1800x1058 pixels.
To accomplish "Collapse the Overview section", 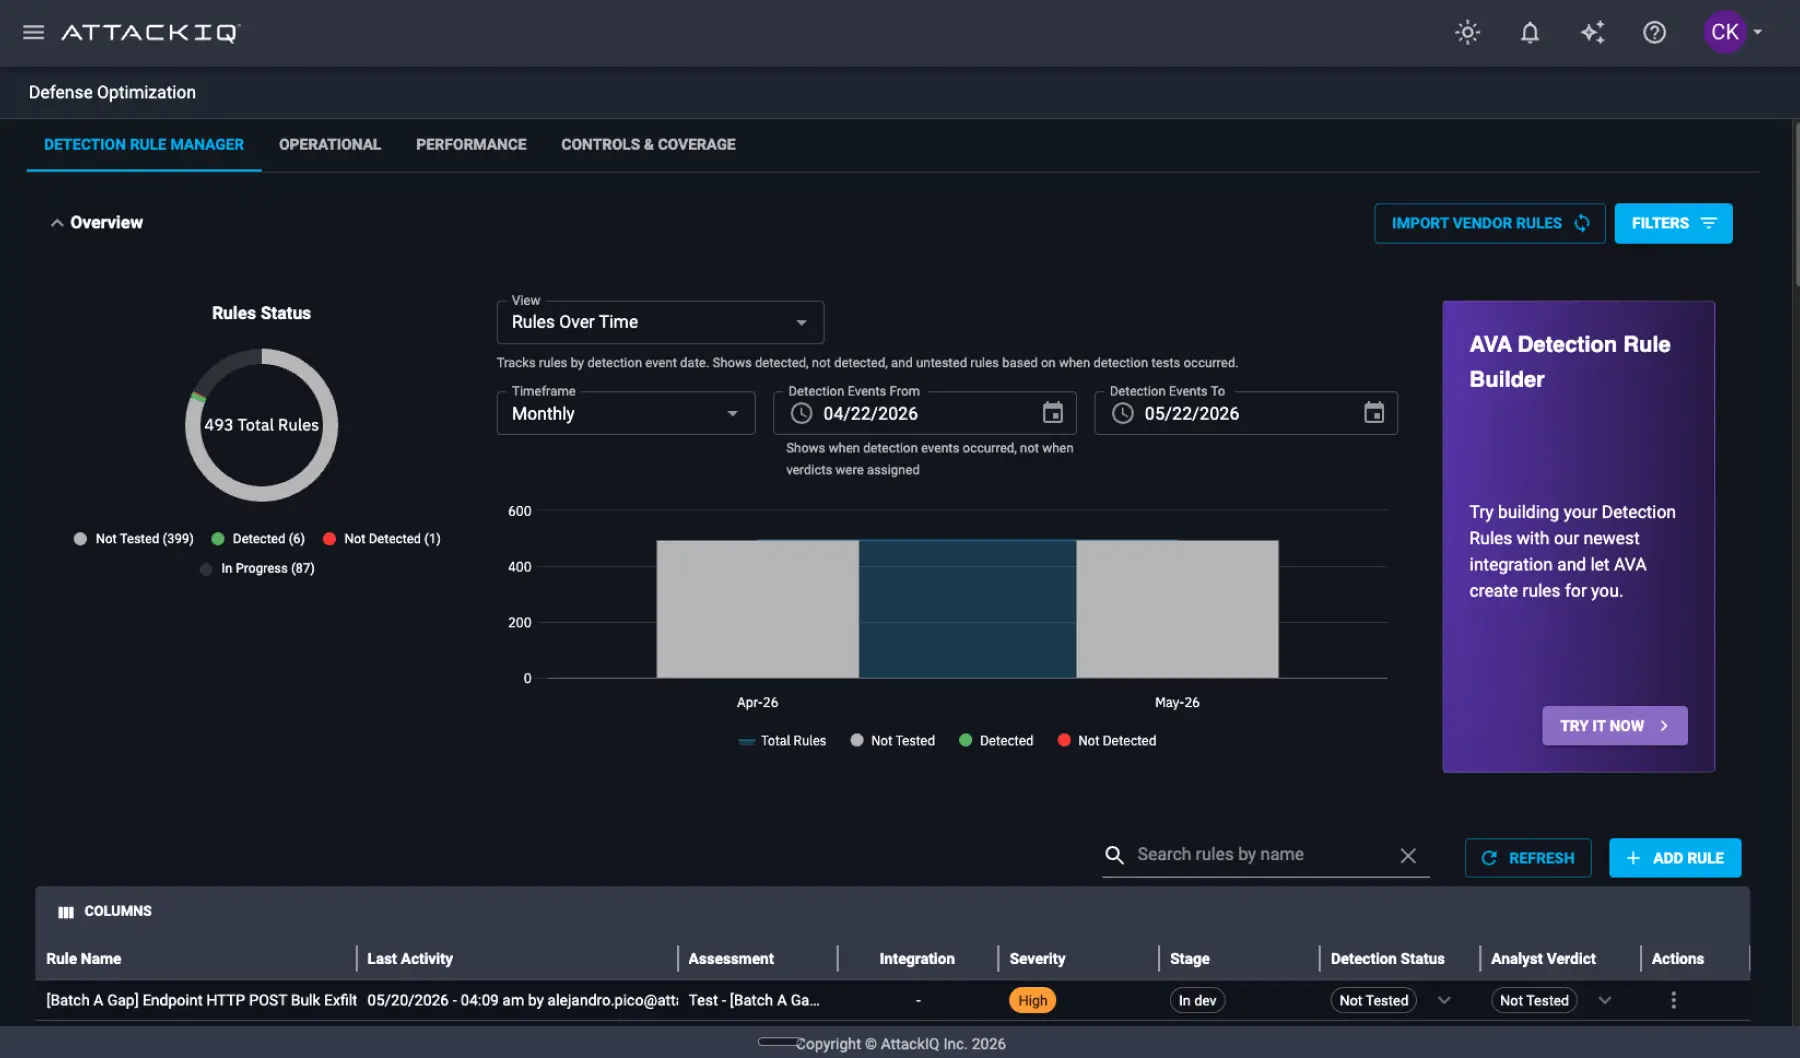I will point(57,223).
